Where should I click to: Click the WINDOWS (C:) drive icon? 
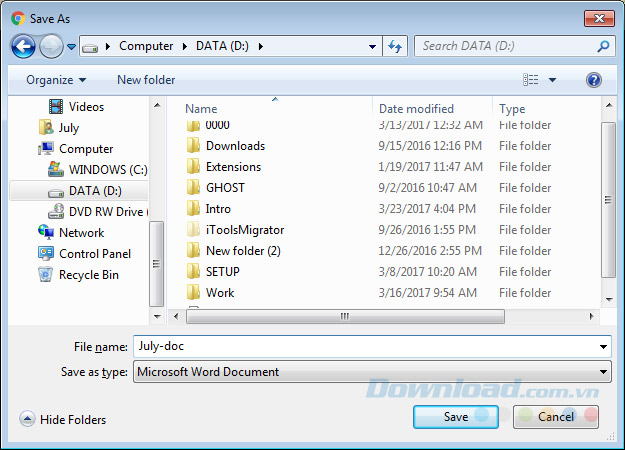click(x=56, y=169)
